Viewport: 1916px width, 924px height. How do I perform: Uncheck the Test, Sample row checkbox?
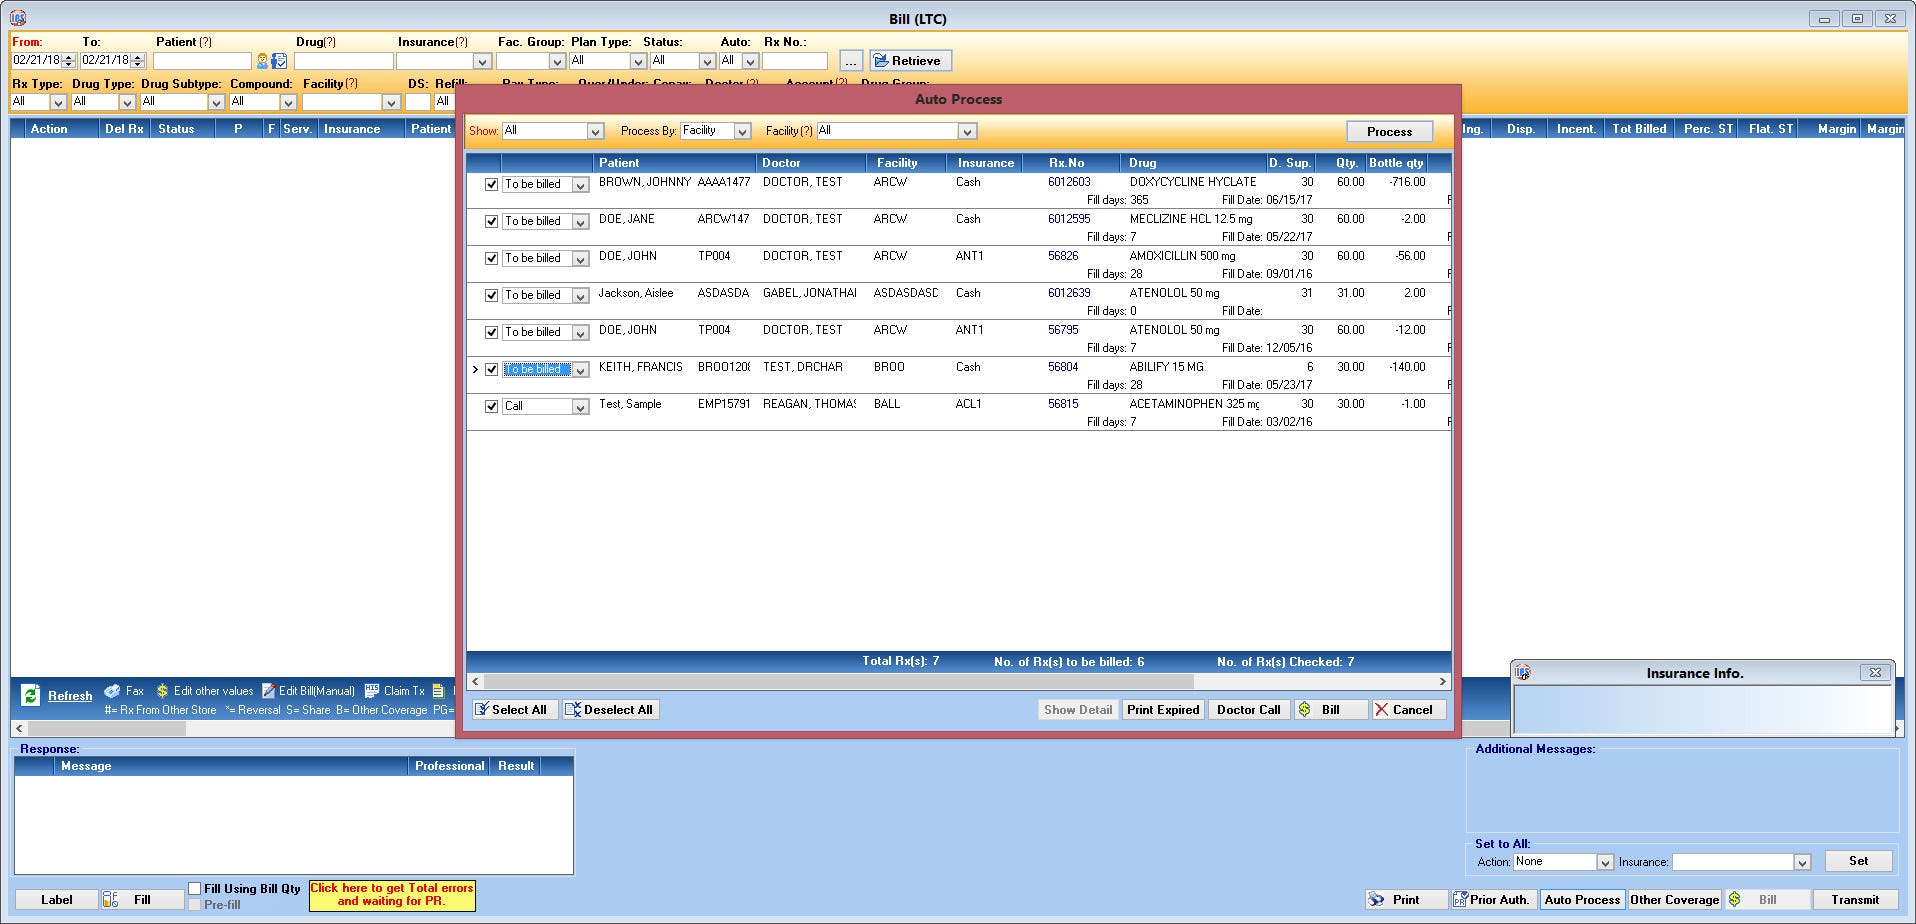(491, 406)
